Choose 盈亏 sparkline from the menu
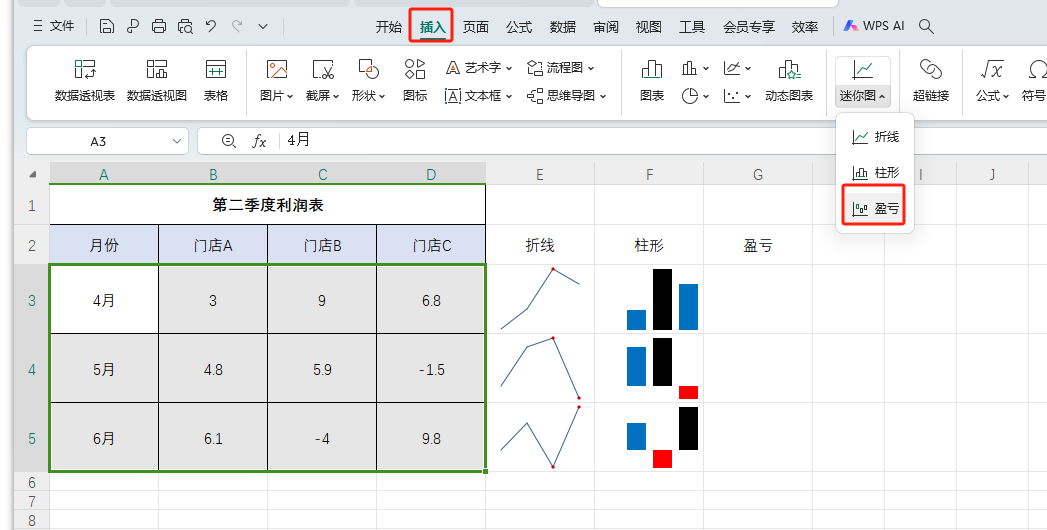This screenshot has height=530, width=1047. (x=875, y=209)
